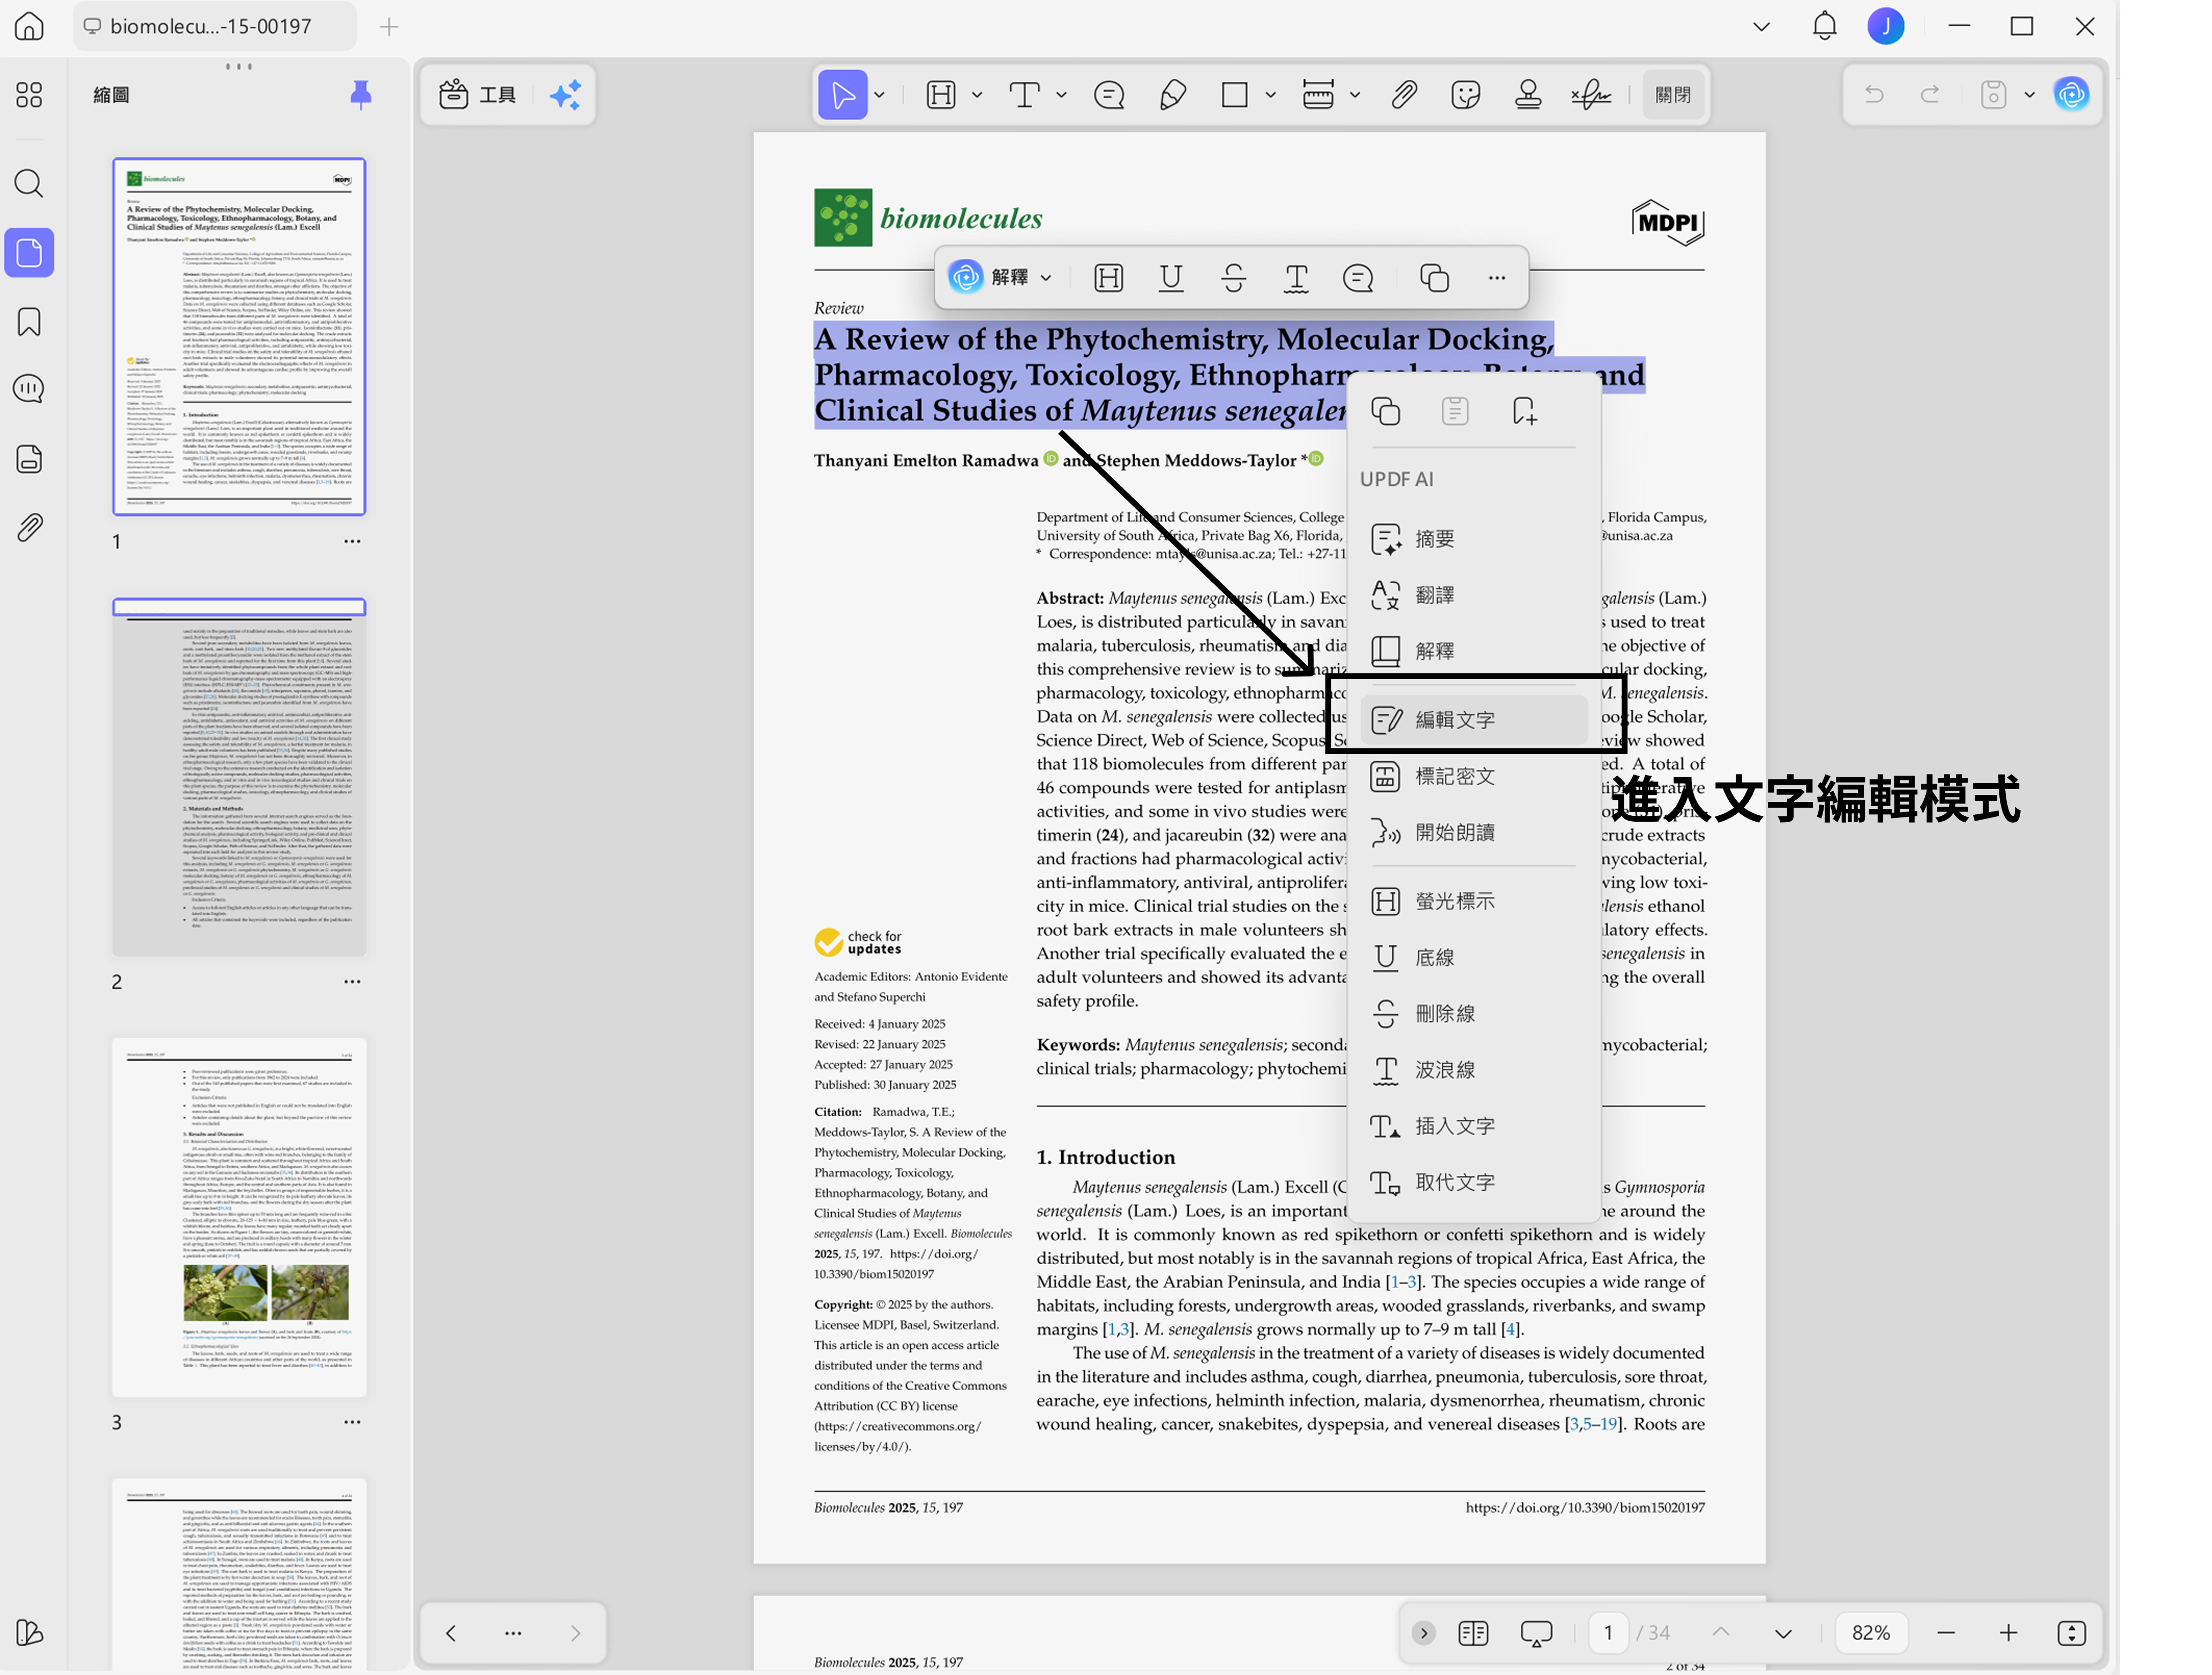Select the sticky note comment tool
2212x1675 pixels.
tap(1109, 95)
